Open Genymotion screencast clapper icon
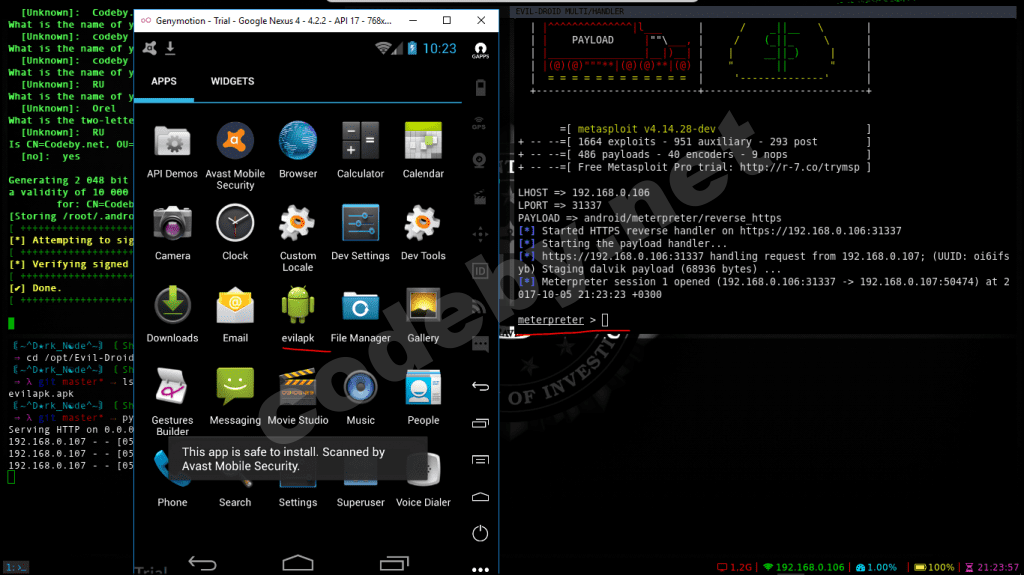Image resolution: width=1024 pixels, height=575 pixels. click(480, 197)
